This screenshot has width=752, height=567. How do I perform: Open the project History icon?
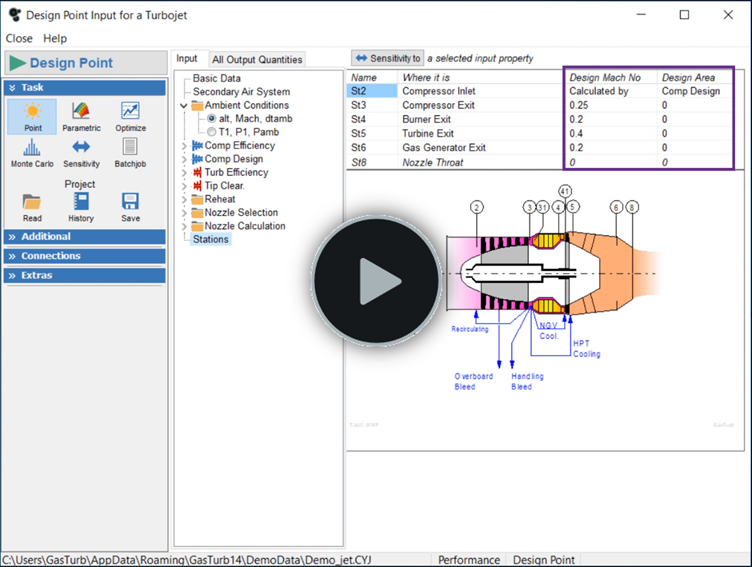[x=81, y=201]
